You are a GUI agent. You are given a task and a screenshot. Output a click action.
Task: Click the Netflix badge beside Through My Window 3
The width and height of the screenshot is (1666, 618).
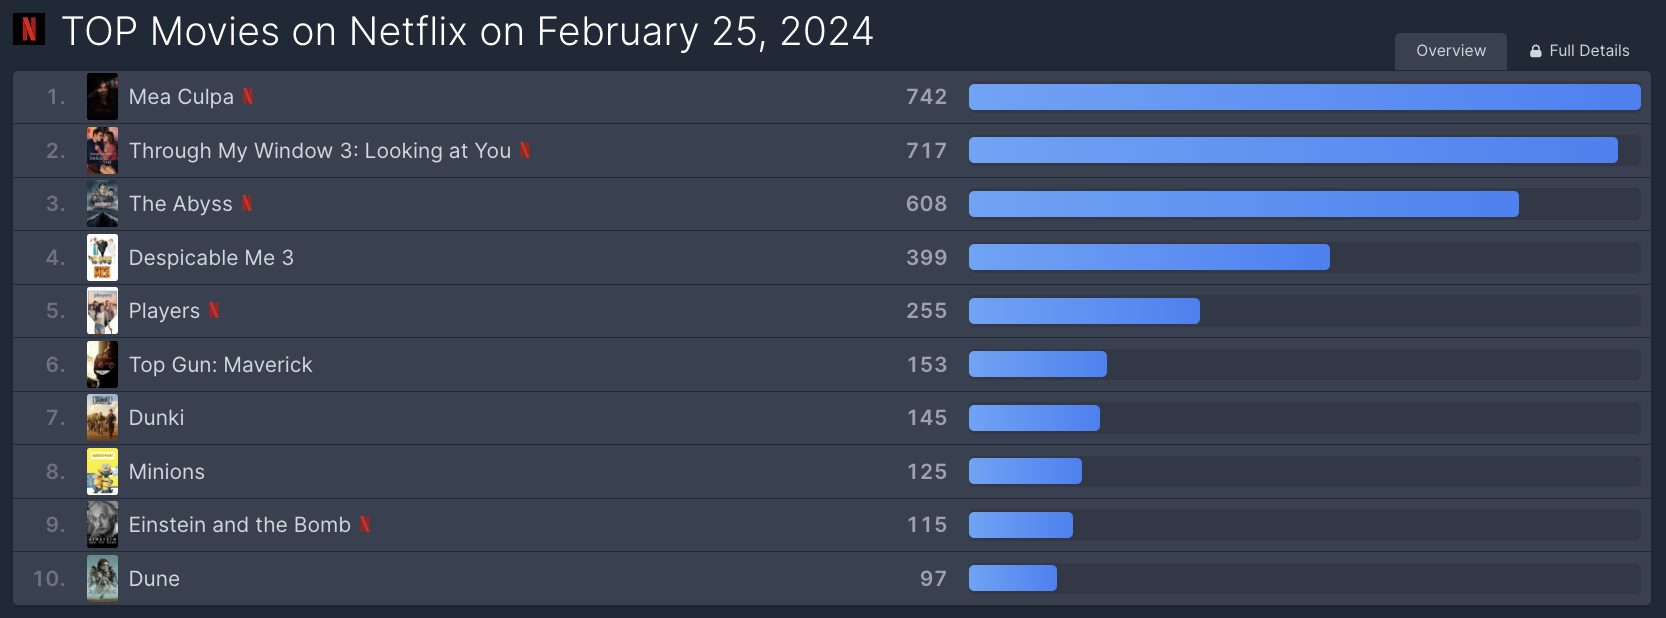coord(525,151)
